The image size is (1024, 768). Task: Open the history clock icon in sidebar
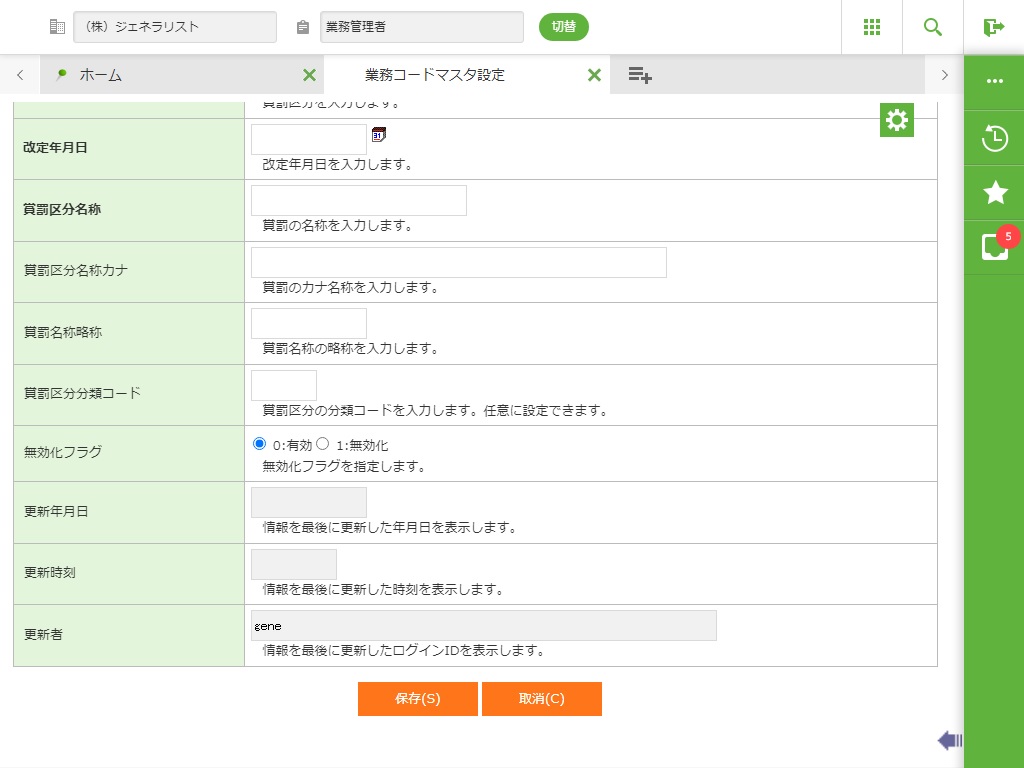pos(995,138)
